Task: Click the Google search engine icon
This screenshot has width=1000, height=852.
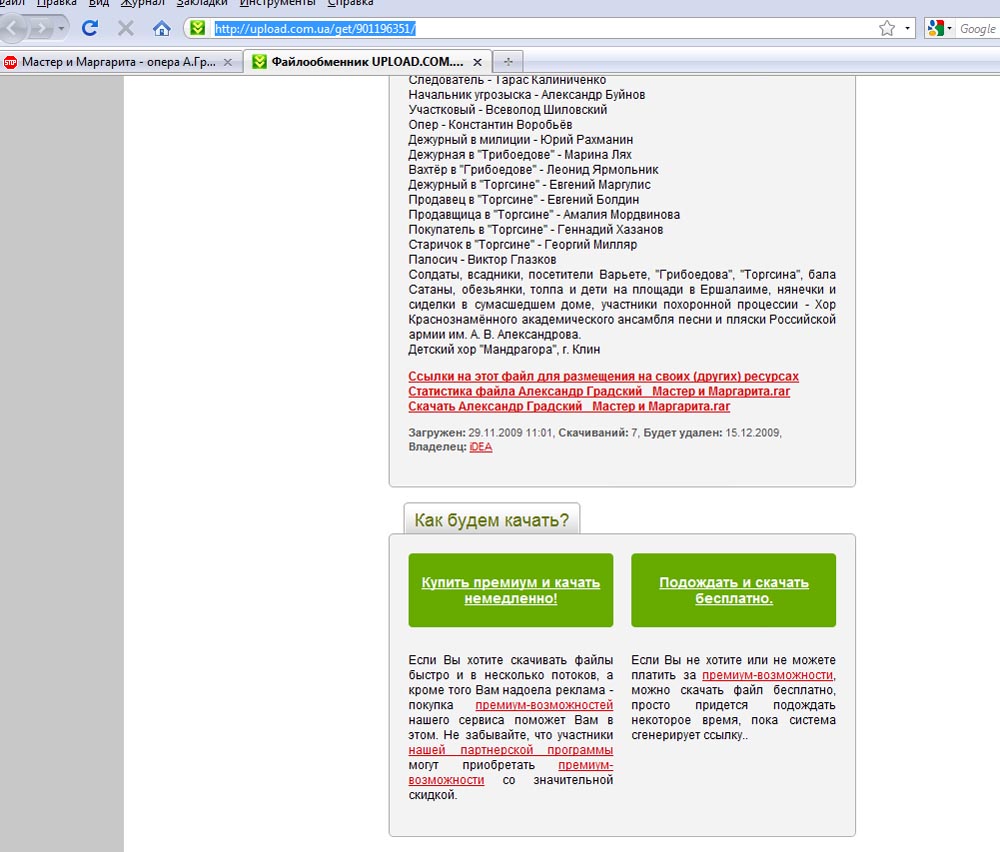Action: point(936,28)
